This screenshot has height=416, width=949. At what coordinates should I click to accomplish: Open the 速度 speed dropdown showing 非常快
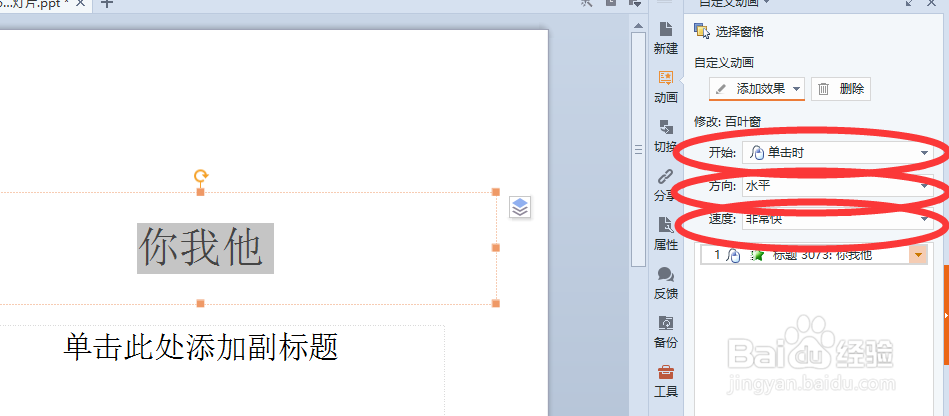[838, 219]
